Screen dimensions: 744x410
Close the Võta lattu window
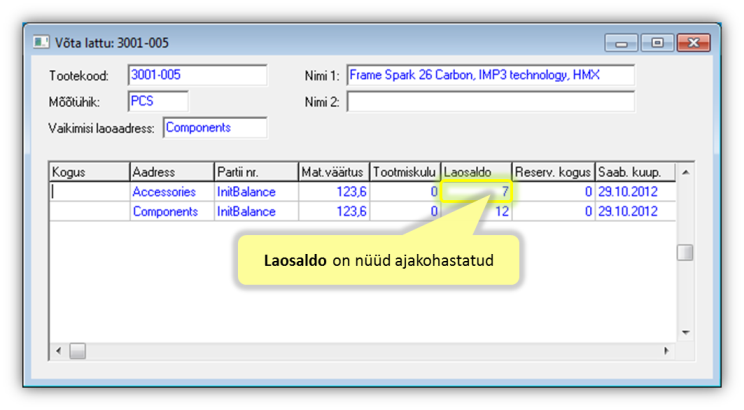693,43
